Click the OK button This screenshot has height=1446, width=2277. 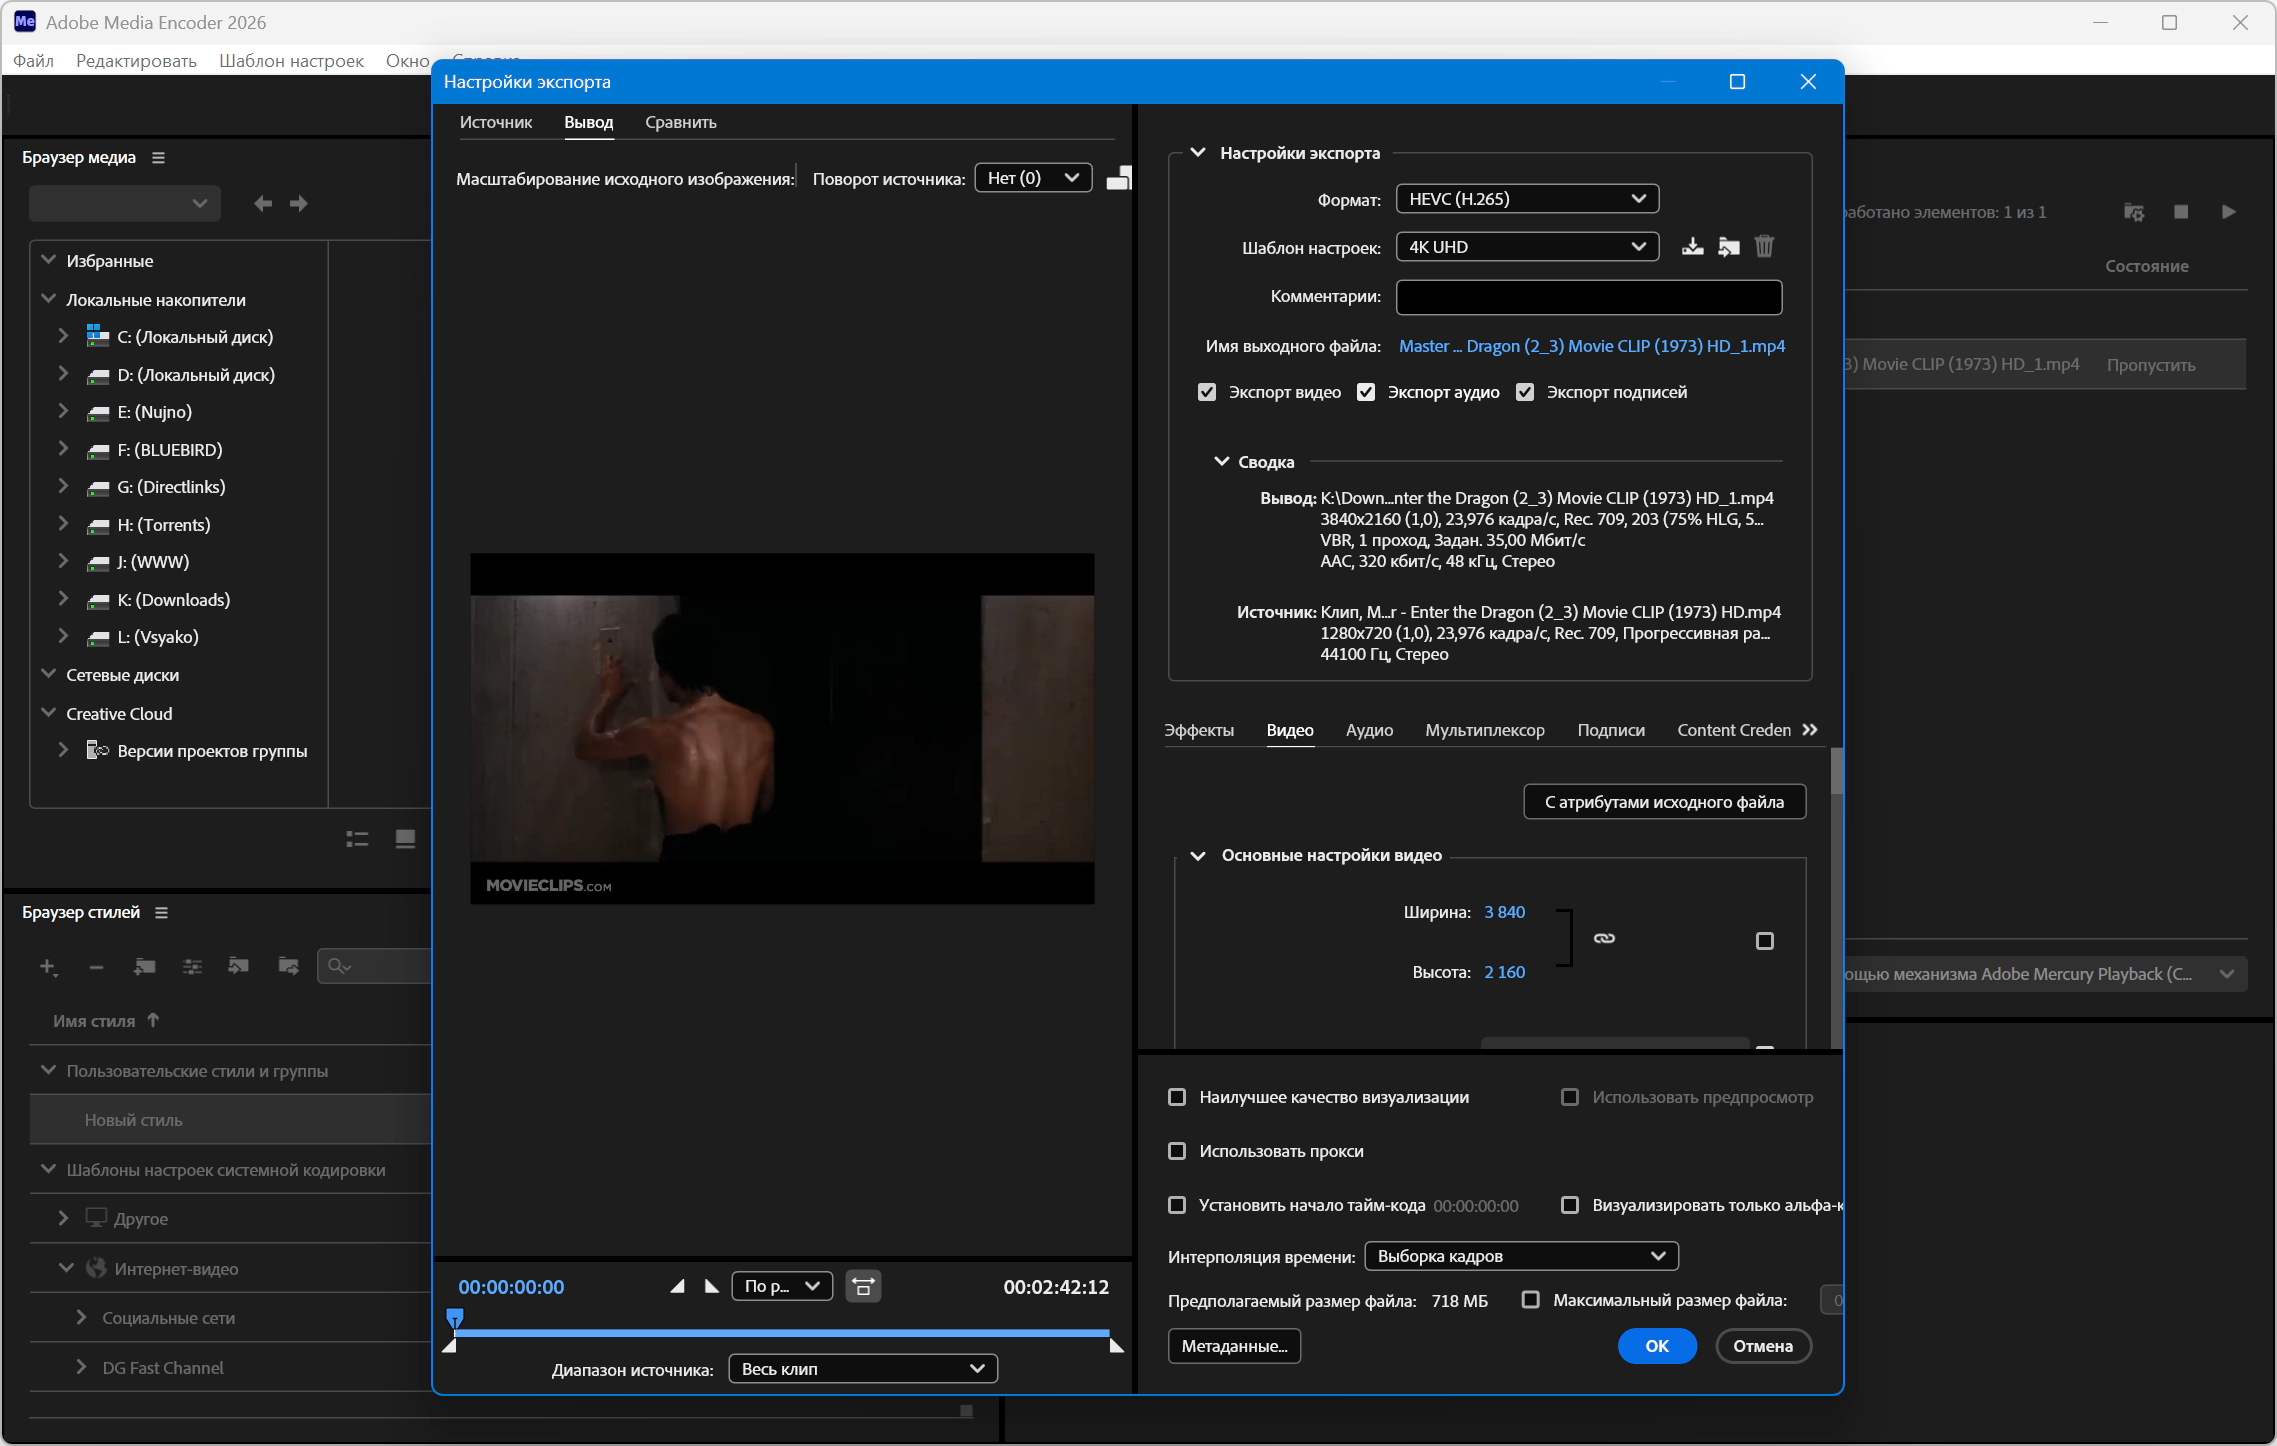[1657, 1346]
